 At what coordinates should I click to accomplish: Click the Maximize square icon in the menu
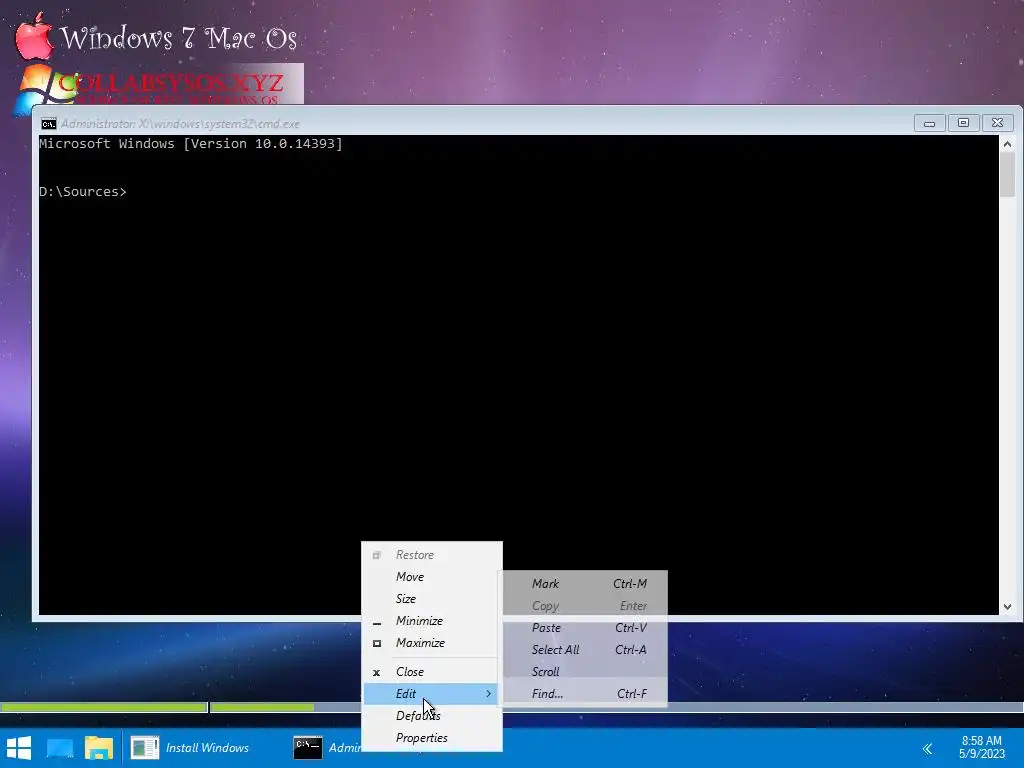coord(377,643)
